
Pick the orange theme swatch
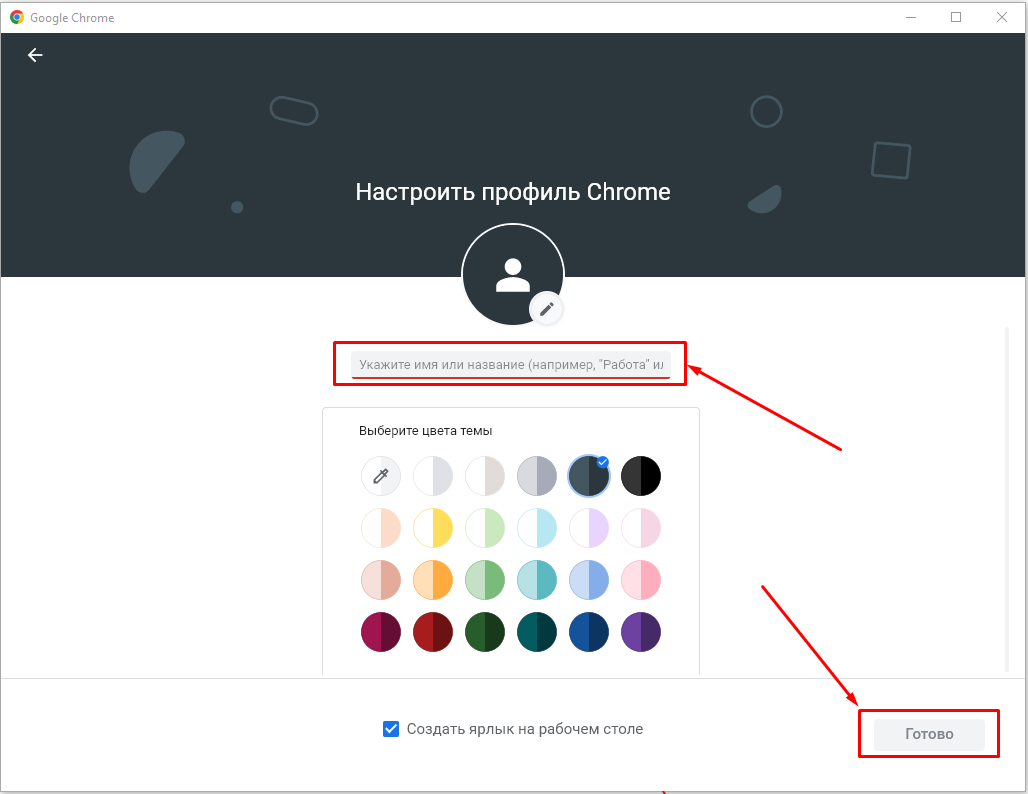tap(433, 580)
